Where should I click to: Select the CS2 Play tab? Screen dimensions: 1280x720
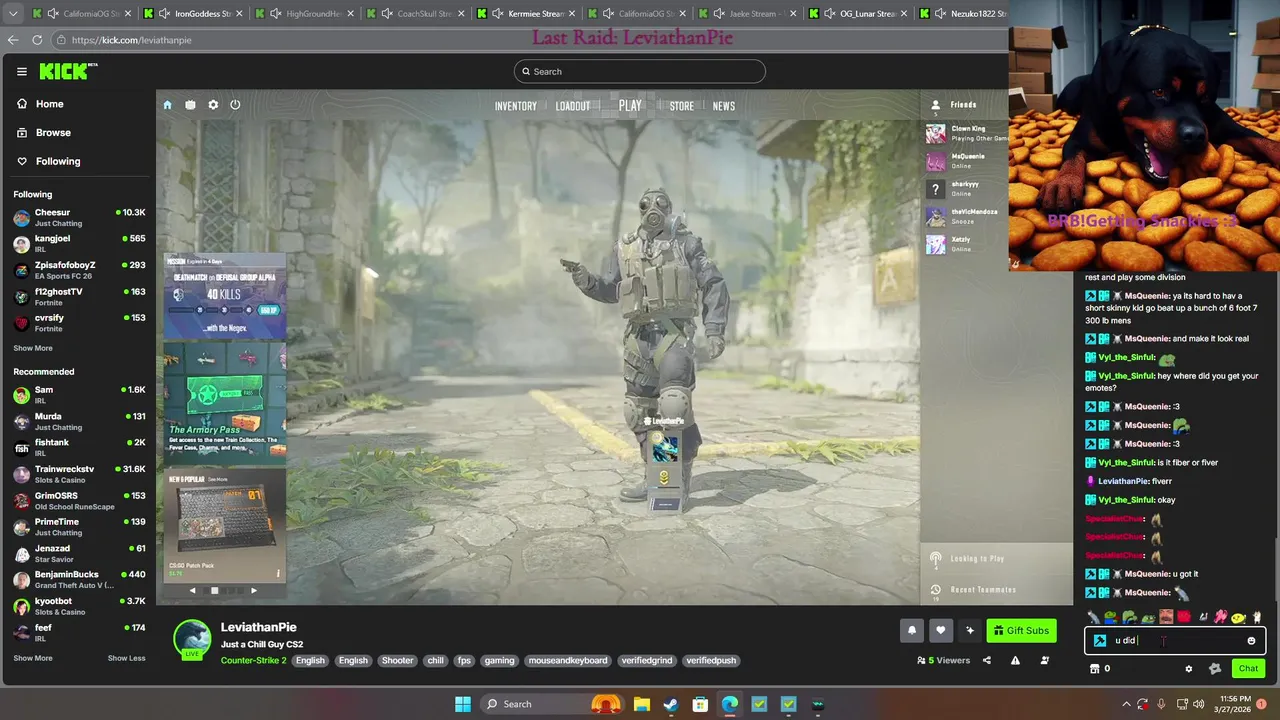[630, 106]
